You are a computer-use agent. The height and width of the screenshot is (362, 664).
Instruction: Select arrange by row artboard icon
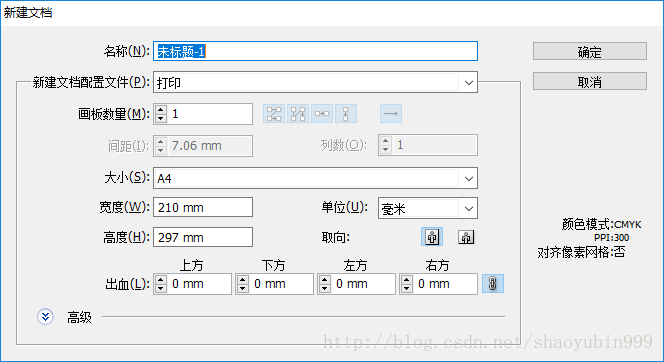pos(322,113)
